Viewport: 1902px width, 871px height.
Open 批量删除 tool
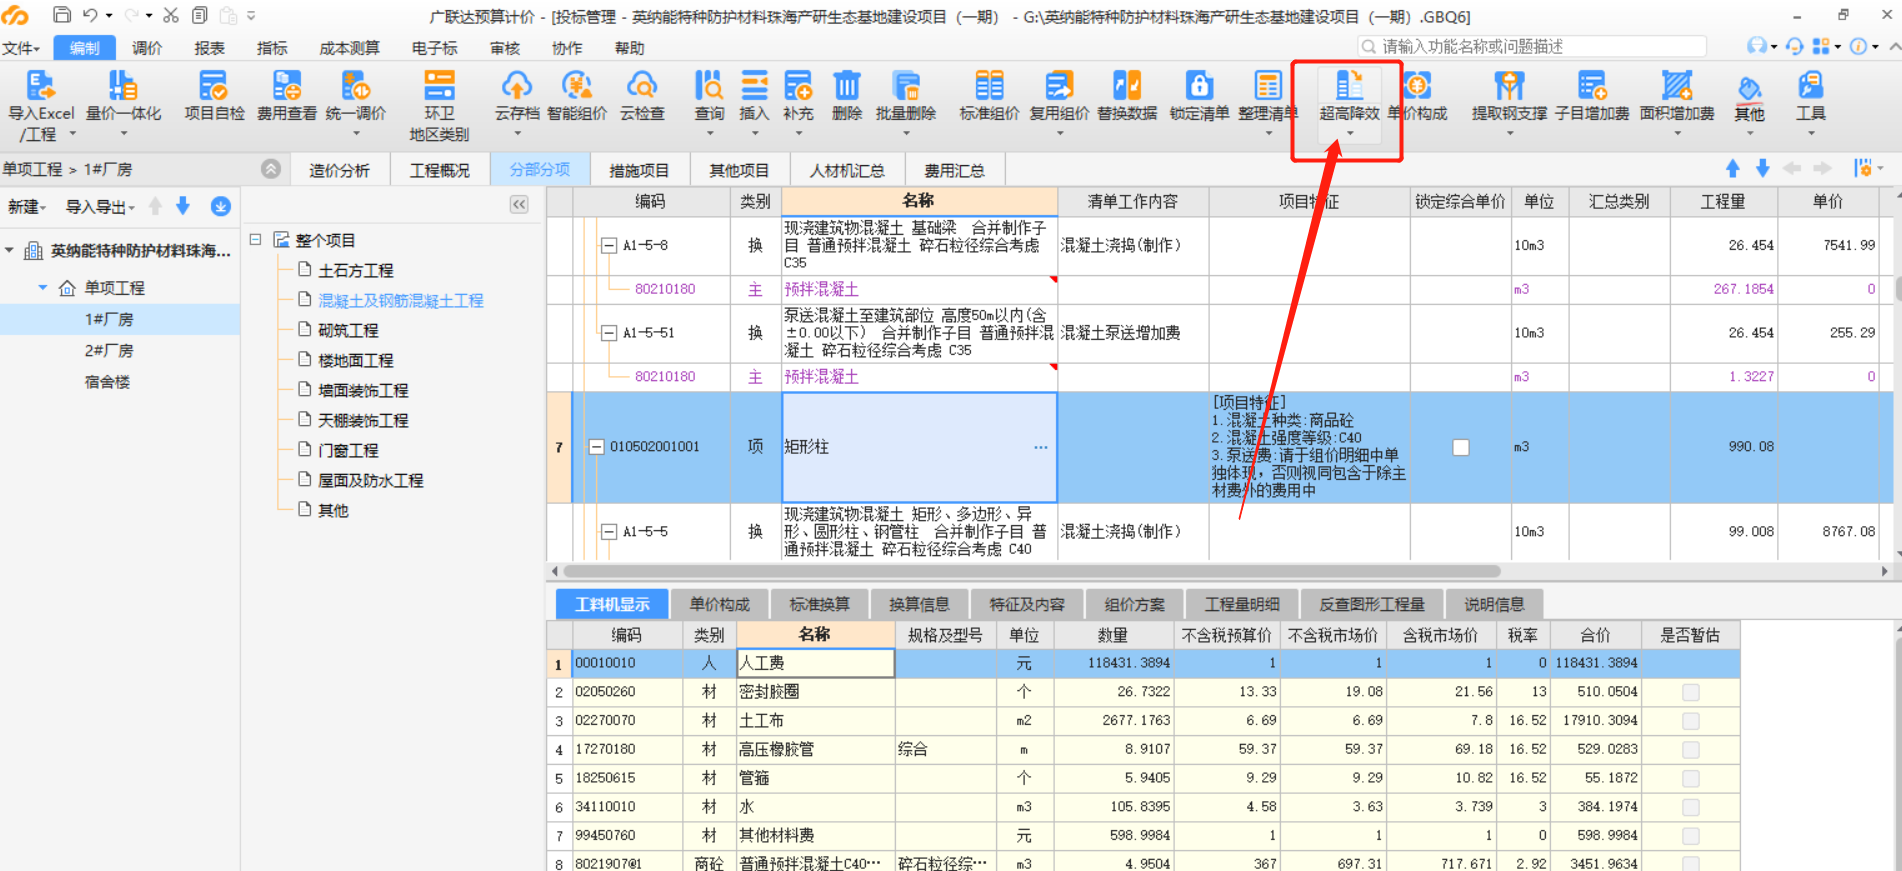(x=906, y=100)
